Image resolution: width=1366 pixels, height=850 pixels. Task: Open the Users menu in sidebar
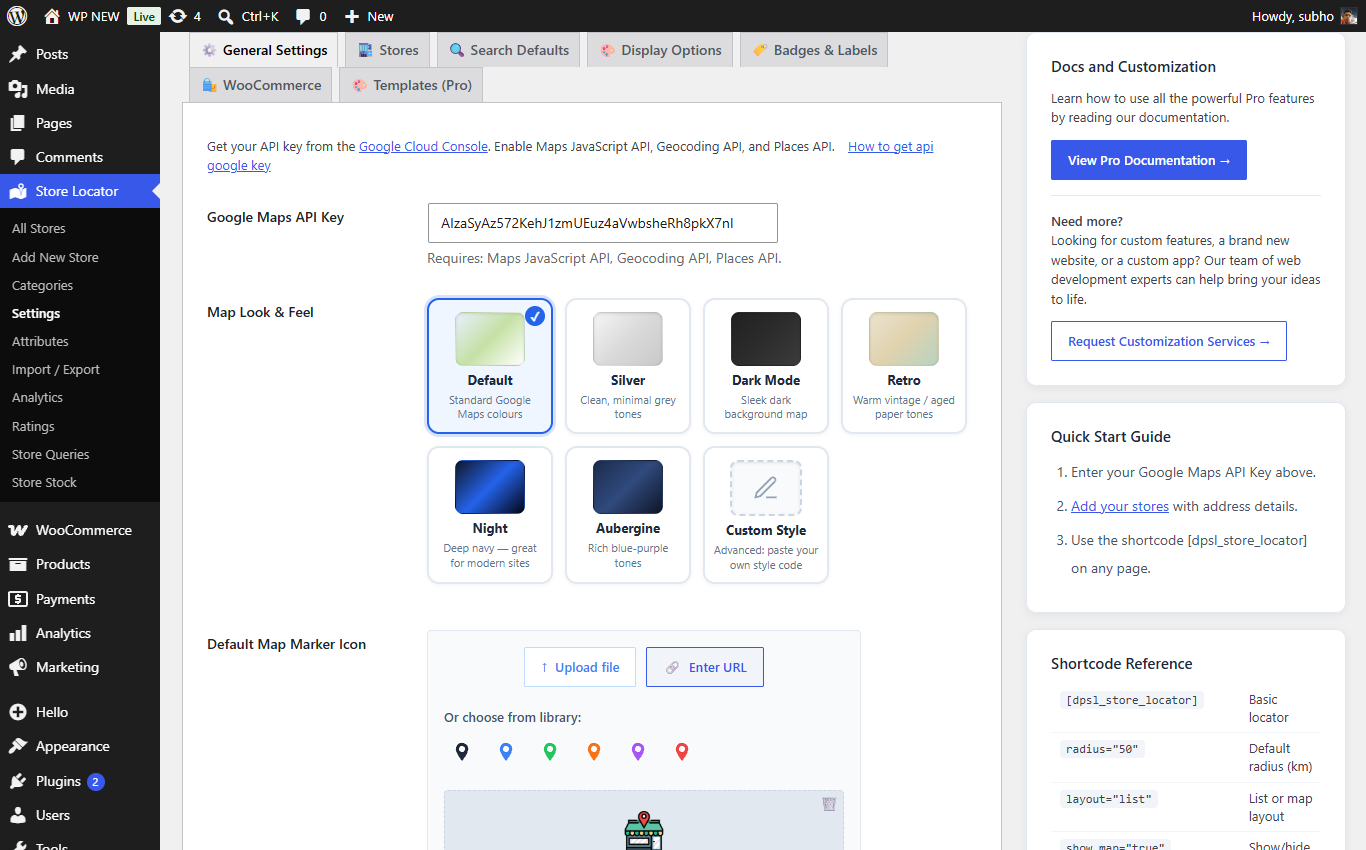click(80, 815)
